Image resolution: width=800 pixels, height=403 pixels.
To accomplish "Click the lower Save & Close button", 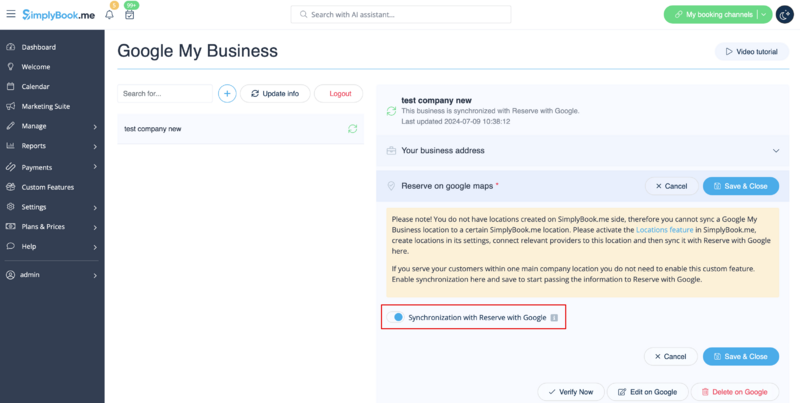I will point(741,357).
